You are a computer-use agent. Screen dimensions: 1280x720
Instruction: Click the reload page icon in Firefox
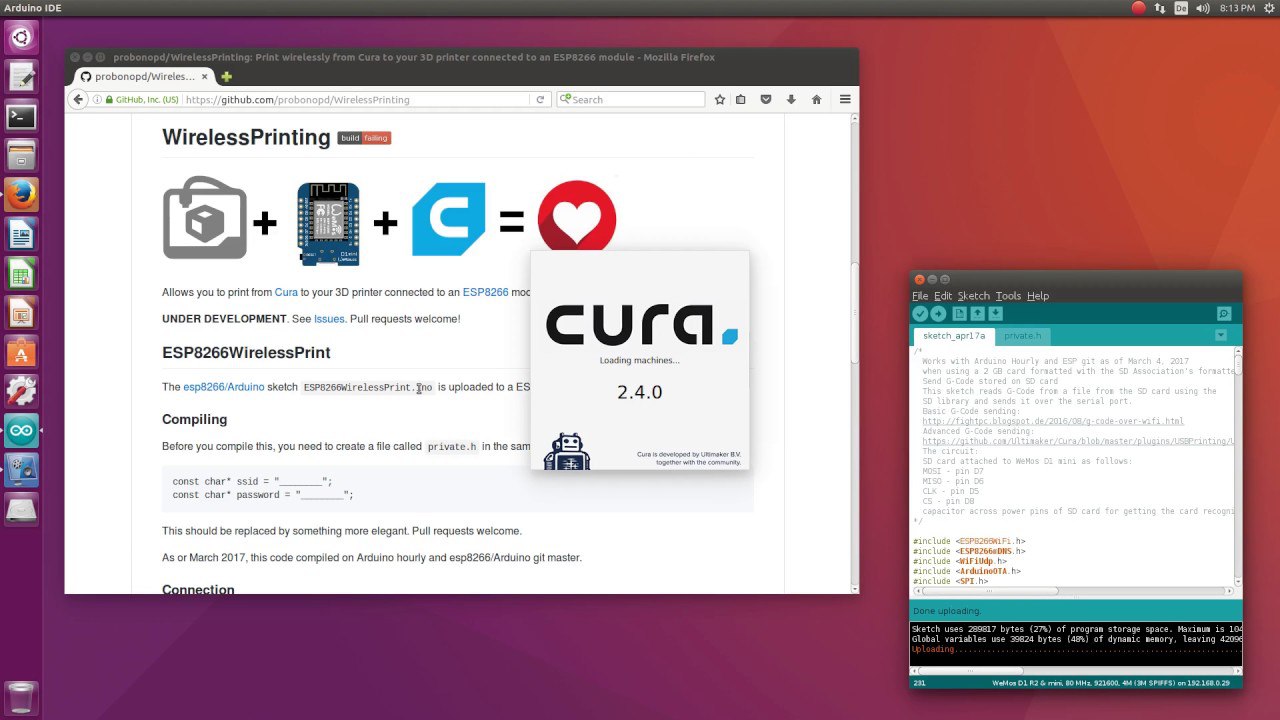pyautogui.click(x=540, y=99)
